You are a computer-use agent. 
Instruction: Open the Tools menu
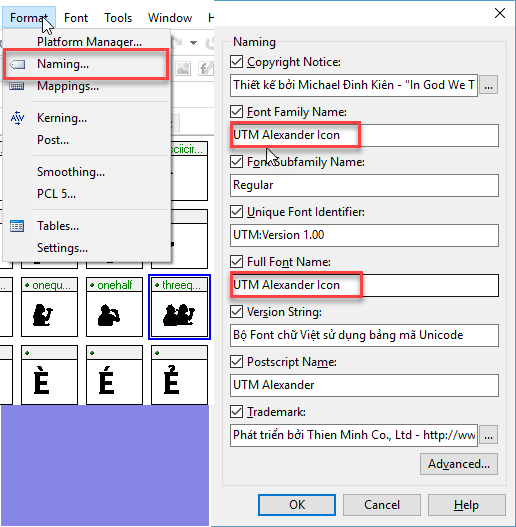(x=118, y=17)
